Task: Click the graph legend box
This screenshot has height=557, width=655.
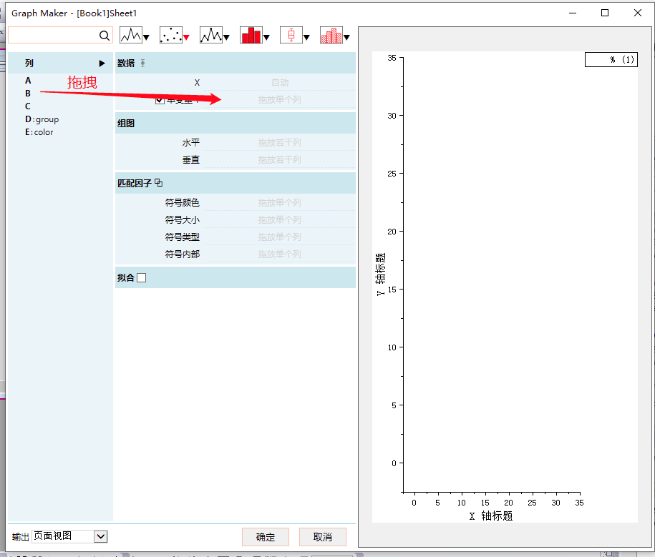Action: point(611,59)
